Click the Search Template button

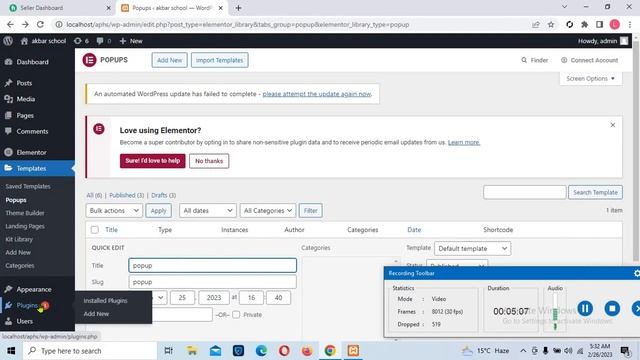595,192
